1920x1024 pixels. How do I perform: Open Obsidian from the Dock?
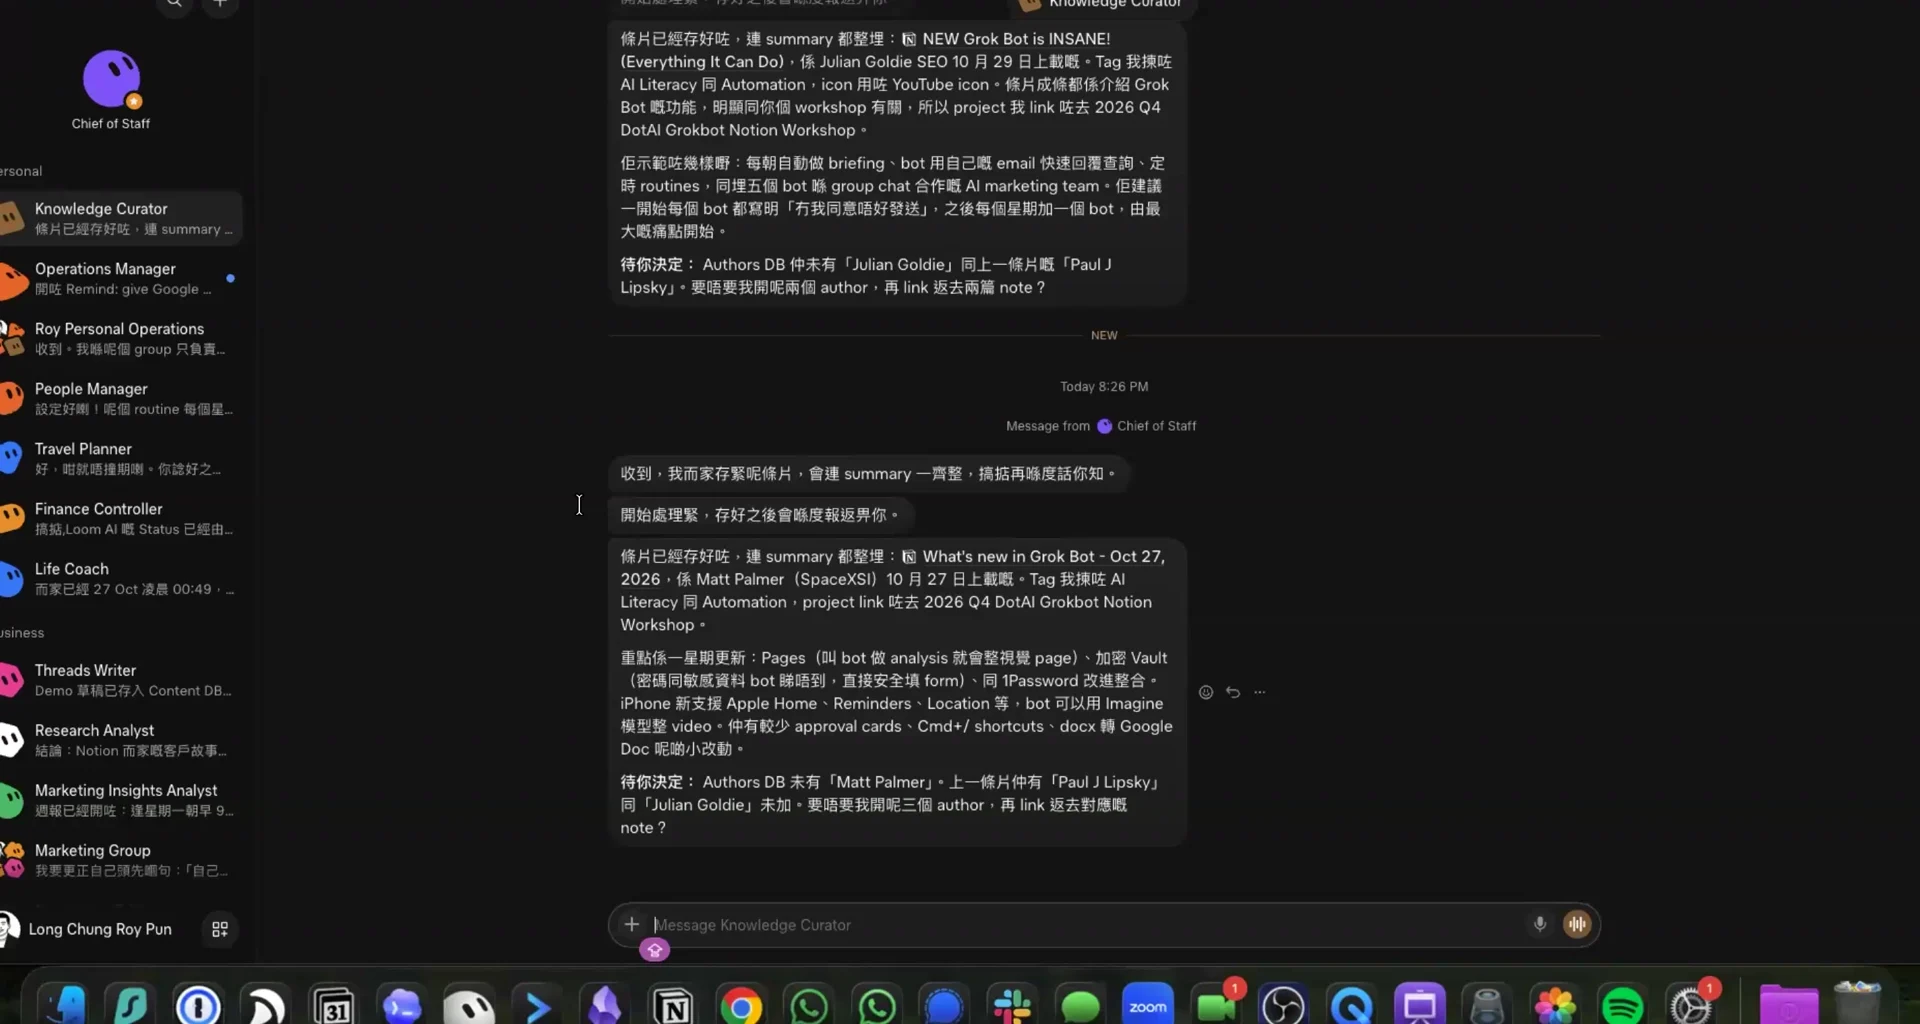(x=605, y=1005)
